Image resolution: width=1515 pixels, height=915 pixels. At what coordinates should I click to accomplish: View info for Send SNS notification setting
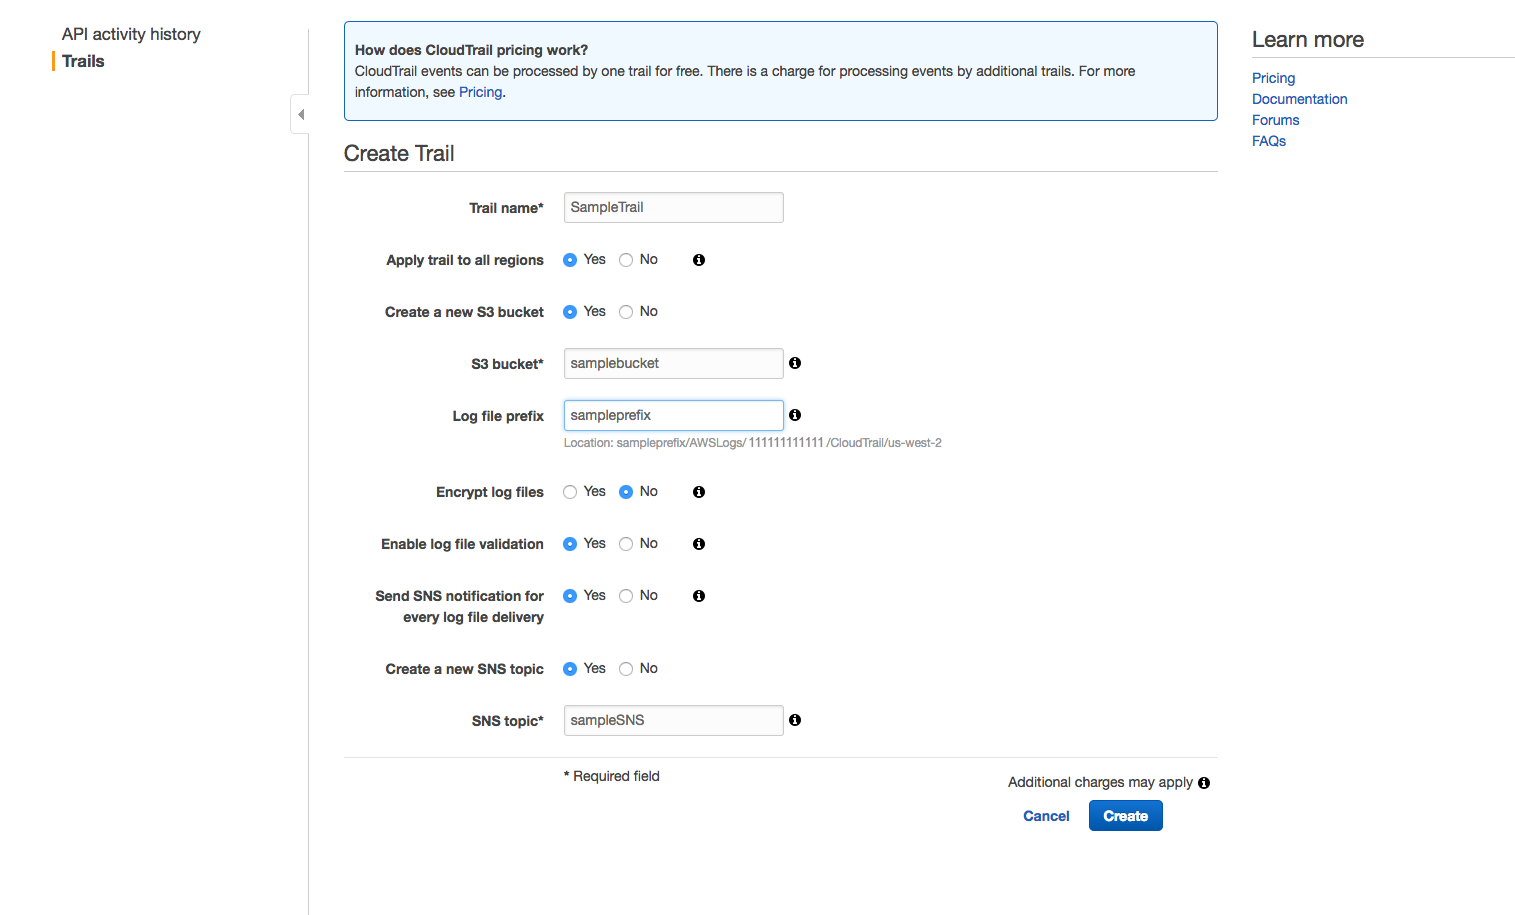pyautogui.click(x=698, y=595)
